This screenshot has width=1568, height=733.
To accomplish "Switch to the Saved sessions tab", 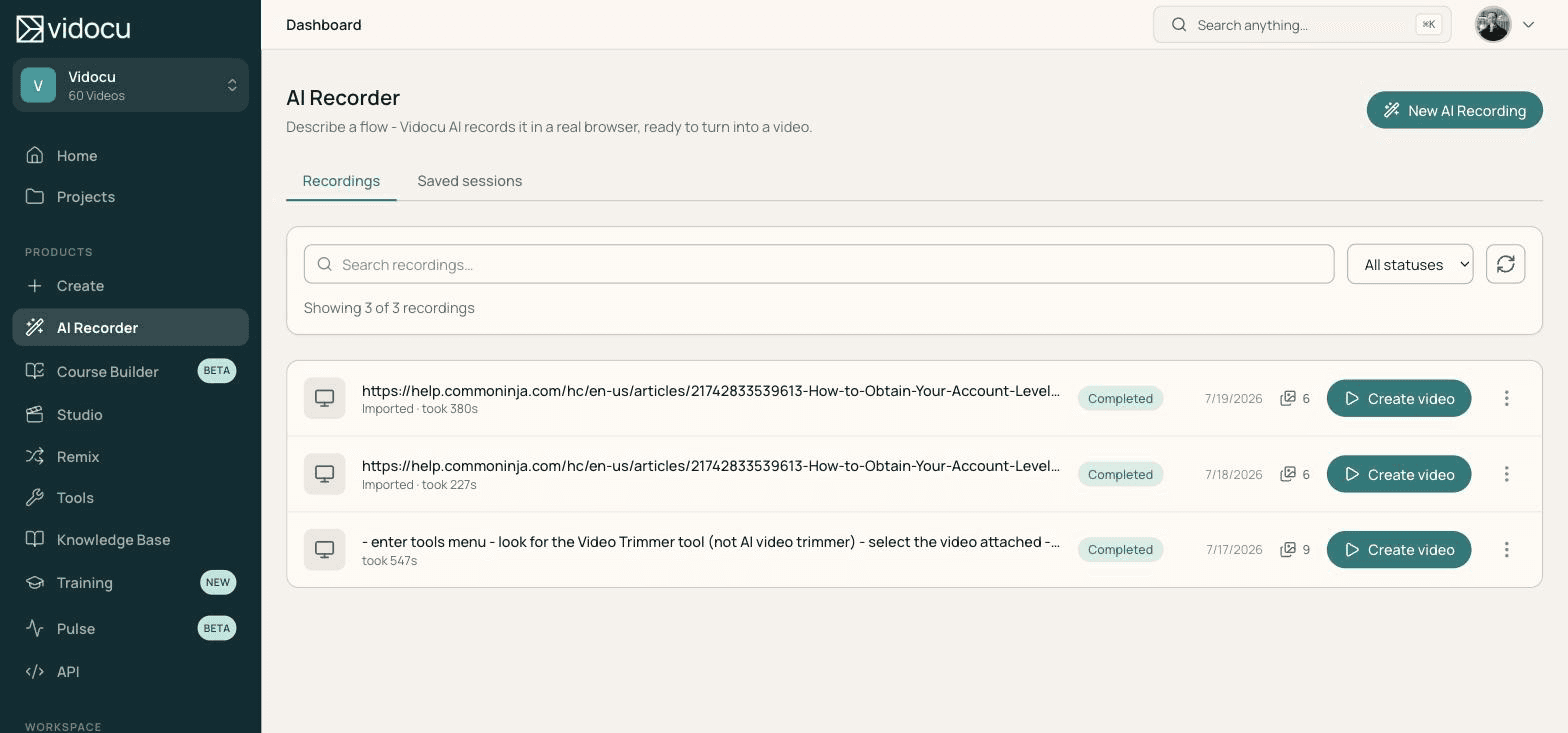I will (x=469, y=181).
